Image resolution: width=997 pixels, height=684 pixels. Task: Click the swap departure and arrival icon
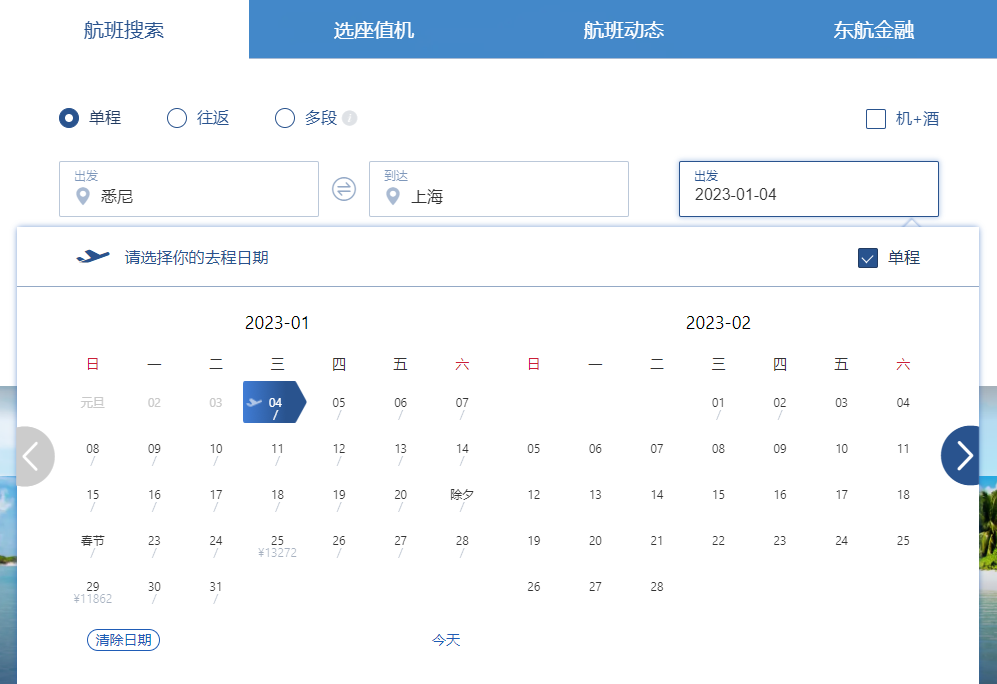tap(344, 189)
